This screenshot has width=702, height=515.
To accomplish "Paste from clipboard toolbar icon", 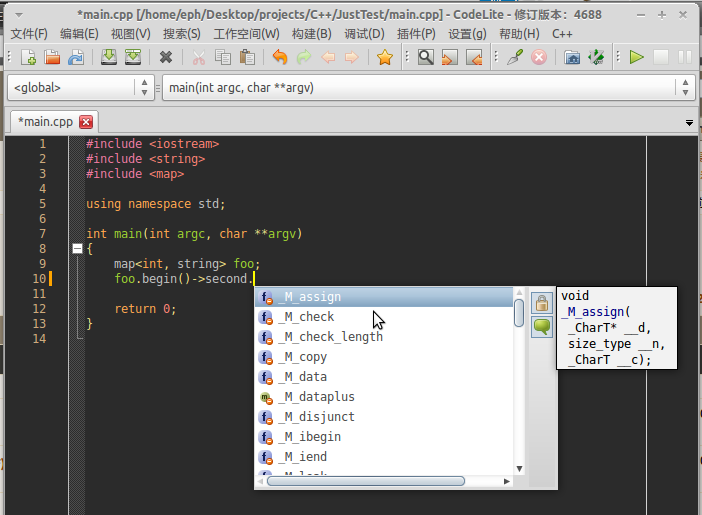I will (x=247, y=57).
